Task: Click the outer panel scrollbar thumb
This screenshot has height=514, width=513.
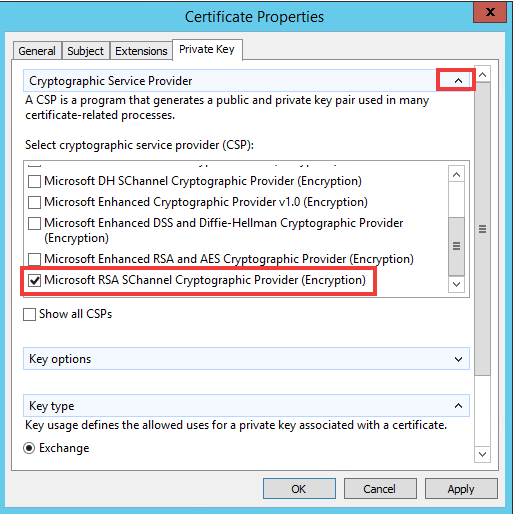Action: (x=482, y=229)
